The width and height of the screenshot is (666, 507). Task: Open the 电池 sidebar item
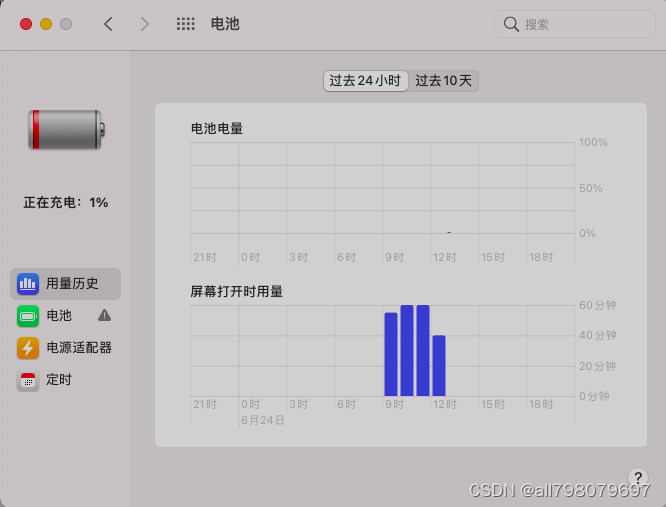65,316
